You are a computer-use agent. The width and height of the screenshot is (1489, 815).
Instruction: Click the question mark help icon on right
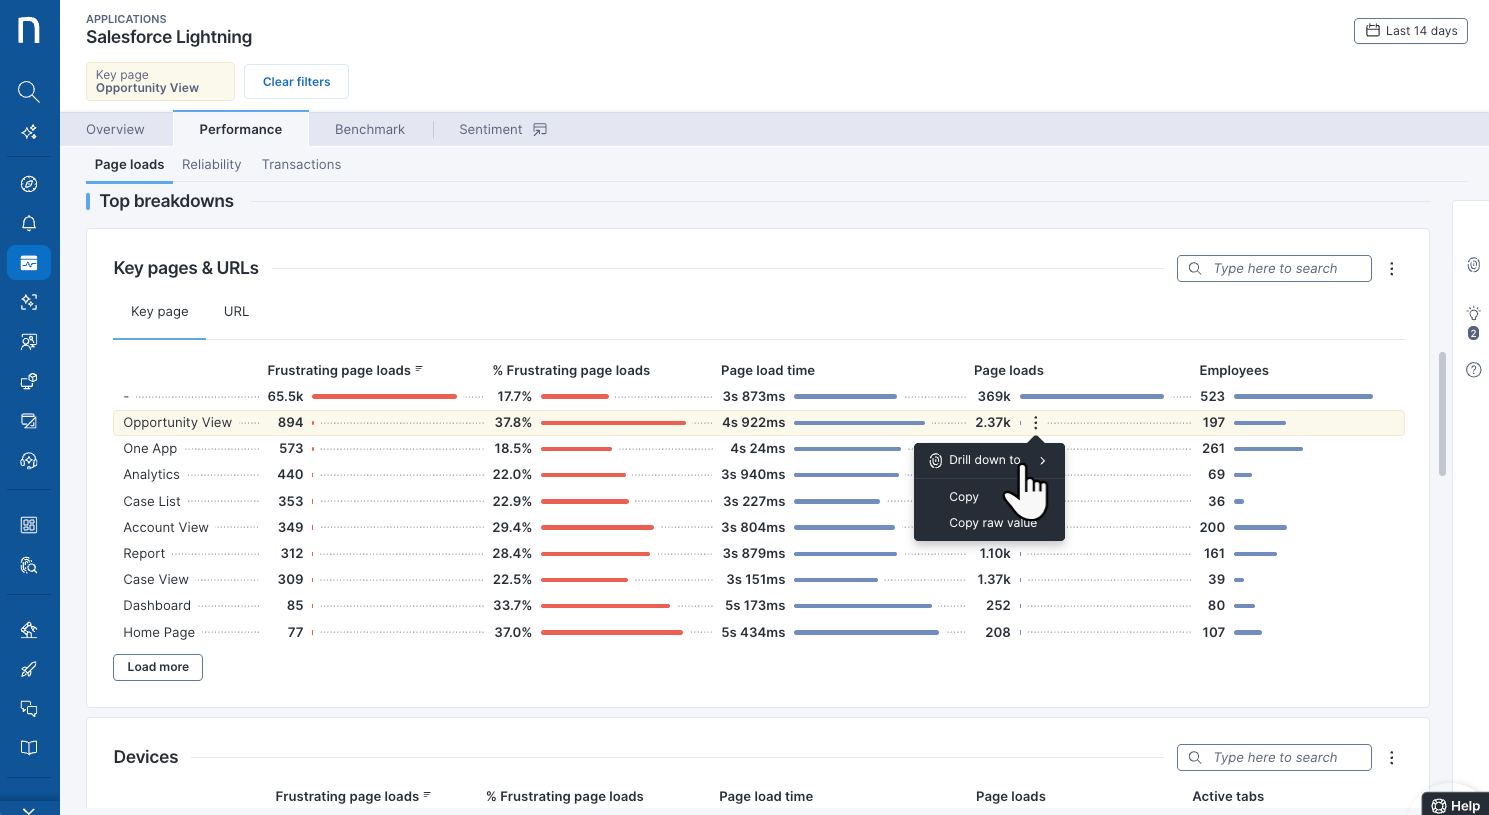tap(1473, 370)
